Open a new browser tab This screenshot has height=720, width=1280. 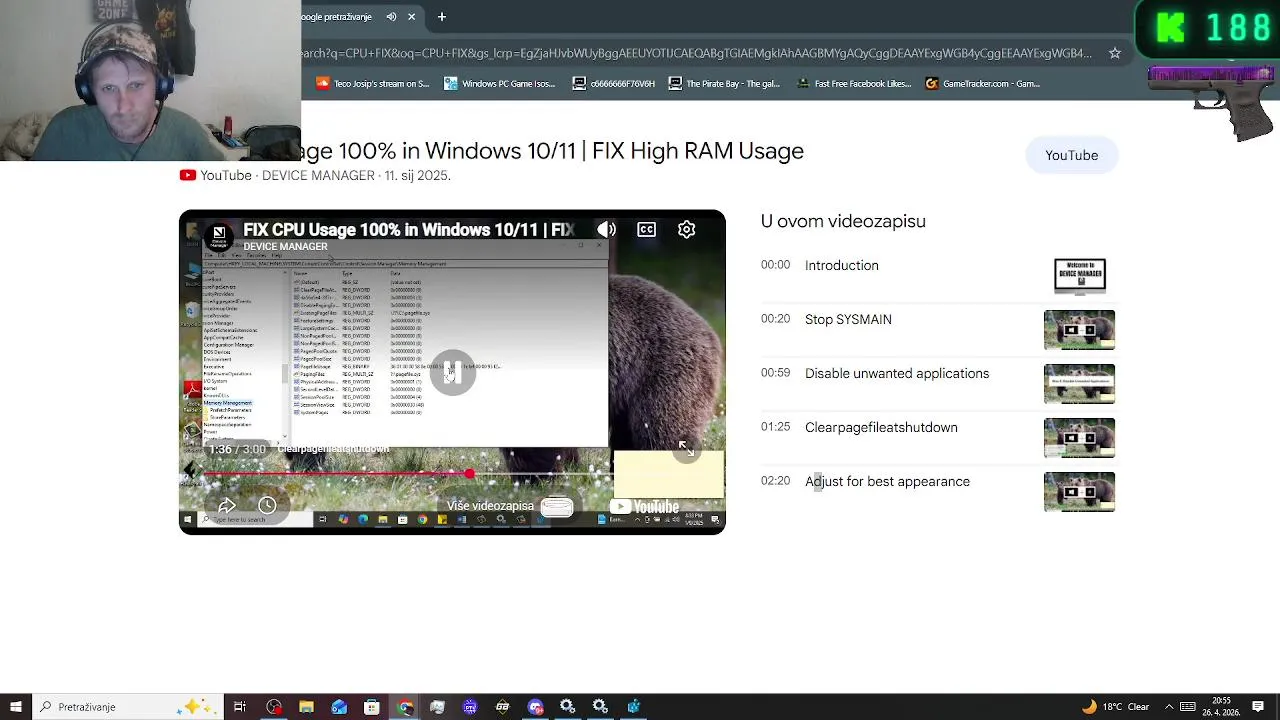point(441,17)
